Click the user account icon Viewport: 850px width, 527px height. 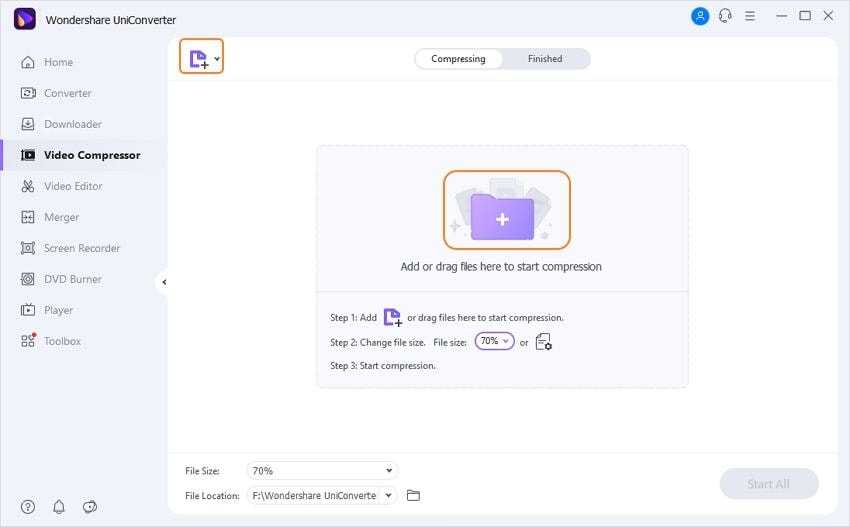point(699,16)
